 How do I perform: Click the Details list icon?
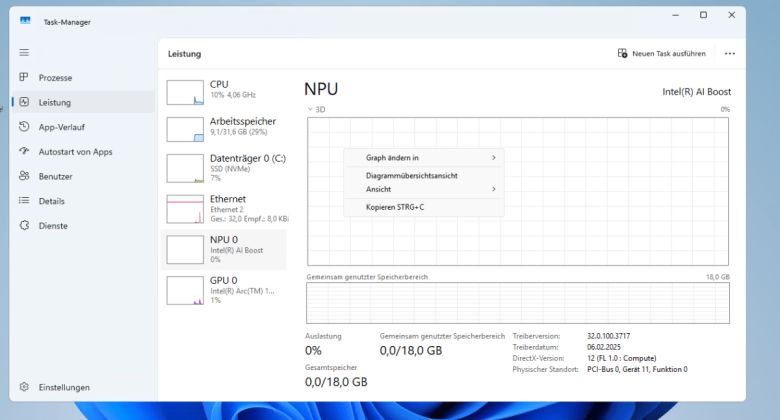[x=24, y=201]
